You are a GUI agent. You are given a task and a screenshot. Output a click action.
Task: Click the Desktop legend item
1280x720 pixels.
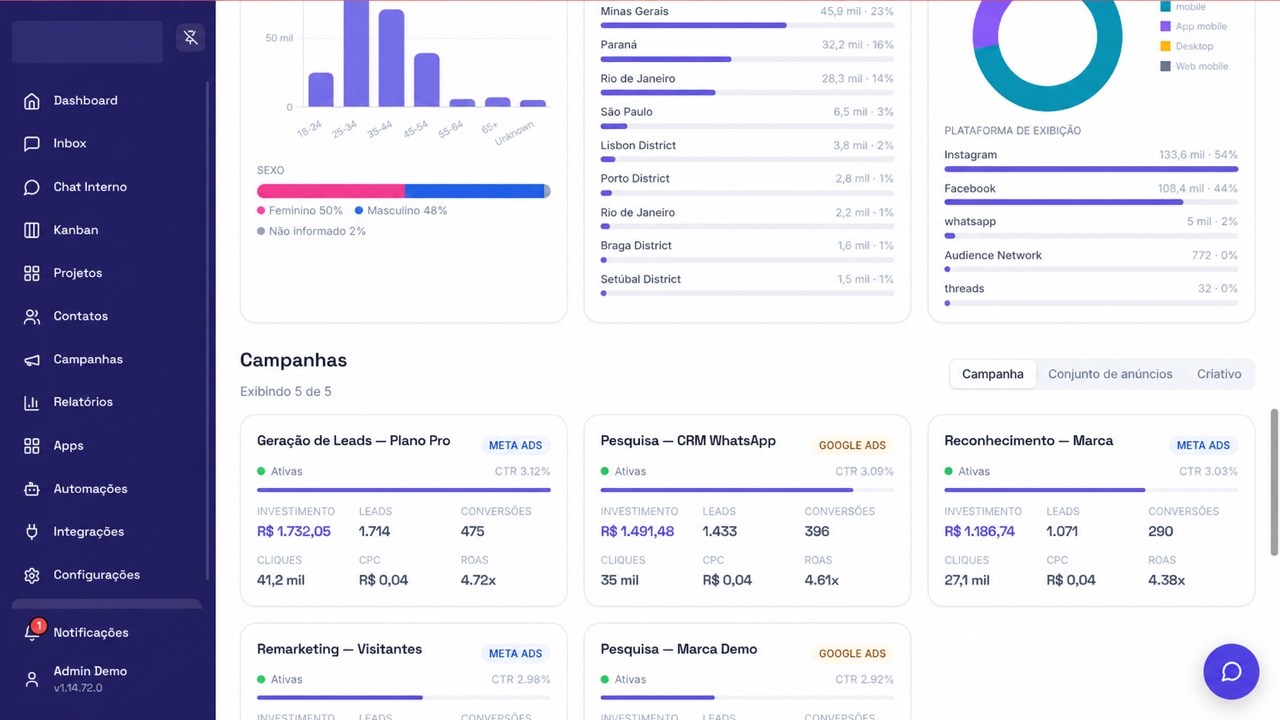(x=1187, y=47)
